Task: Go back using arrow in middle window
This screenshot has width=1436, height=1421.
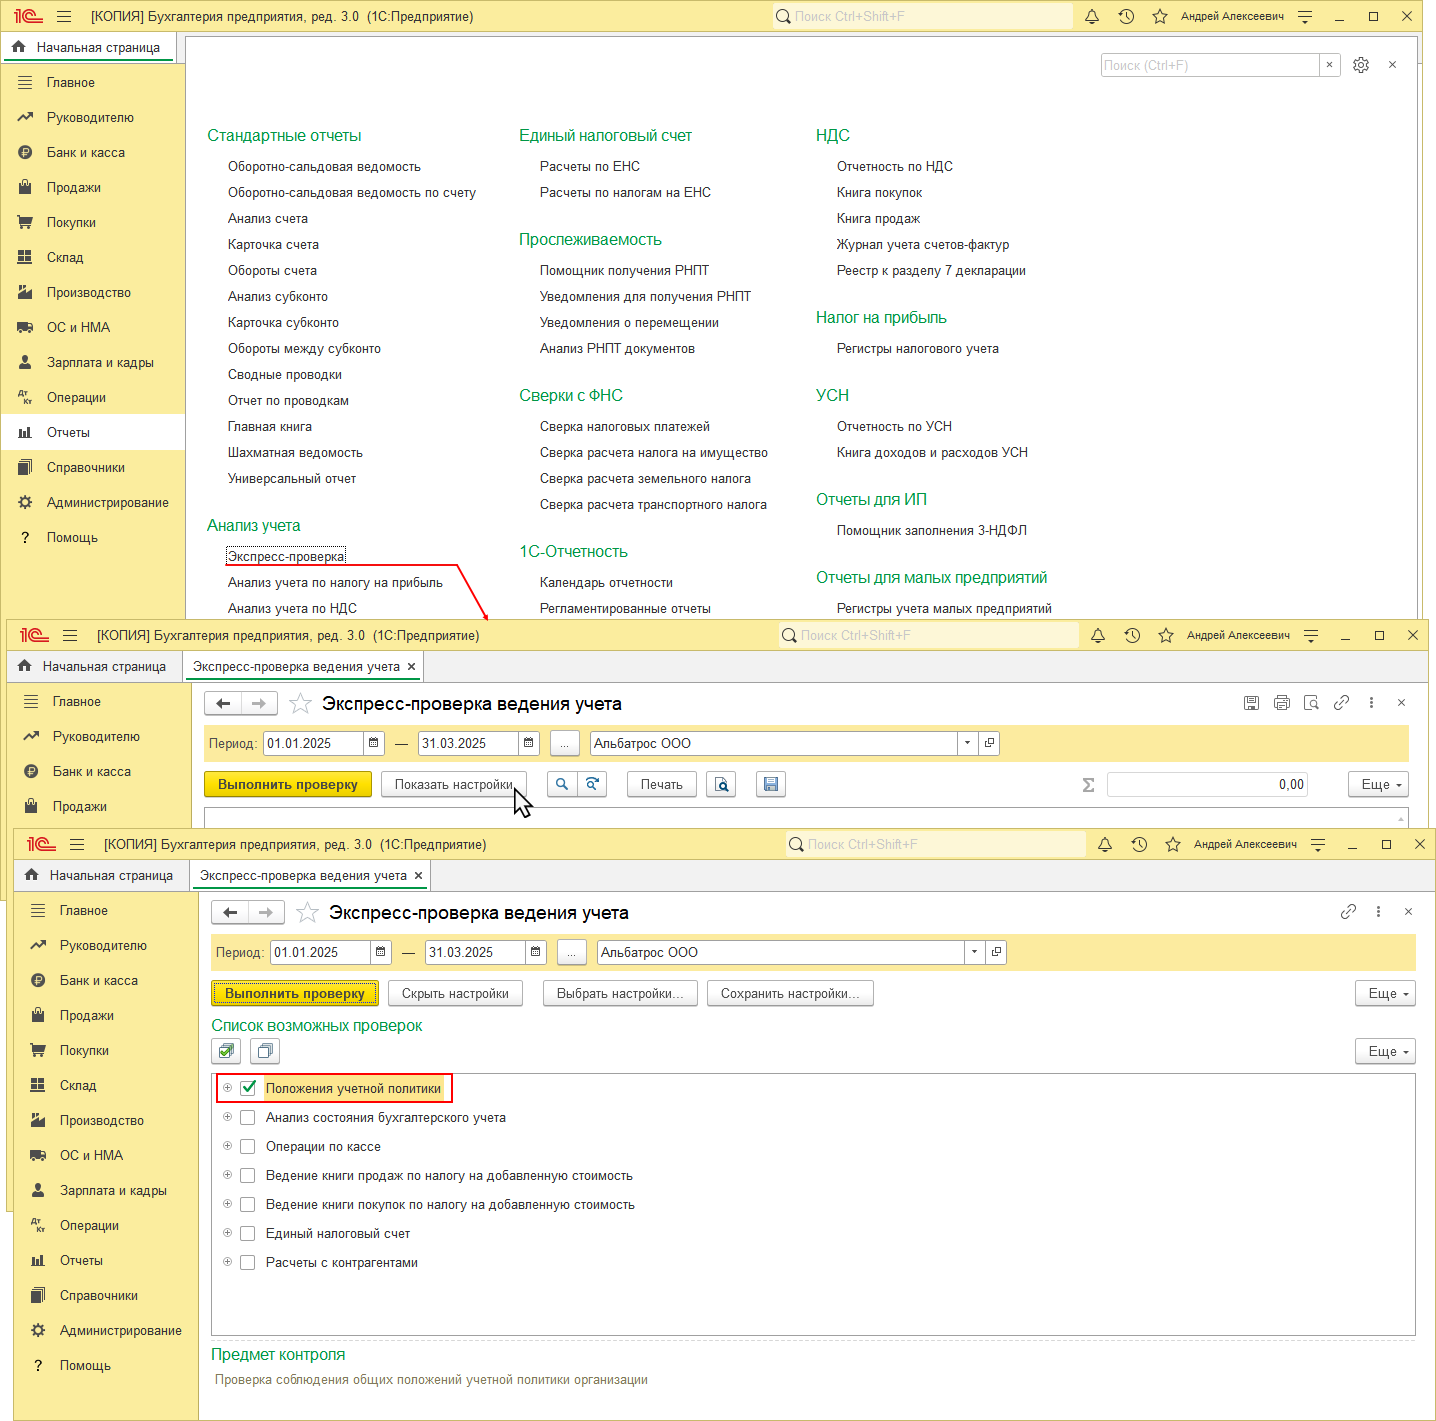Action: point(223,703)
